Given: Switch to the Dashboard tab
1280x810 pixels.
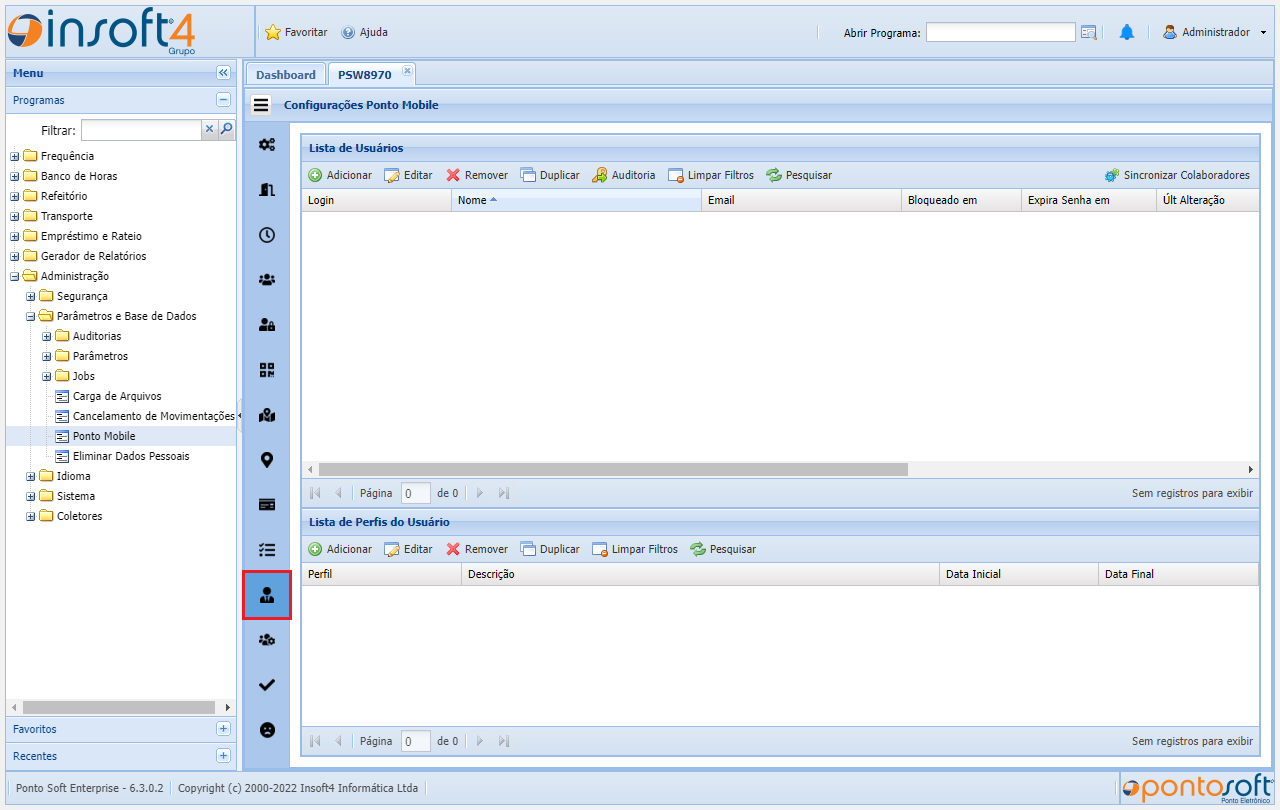Looking at the screenshot, I should pos(285,75).
